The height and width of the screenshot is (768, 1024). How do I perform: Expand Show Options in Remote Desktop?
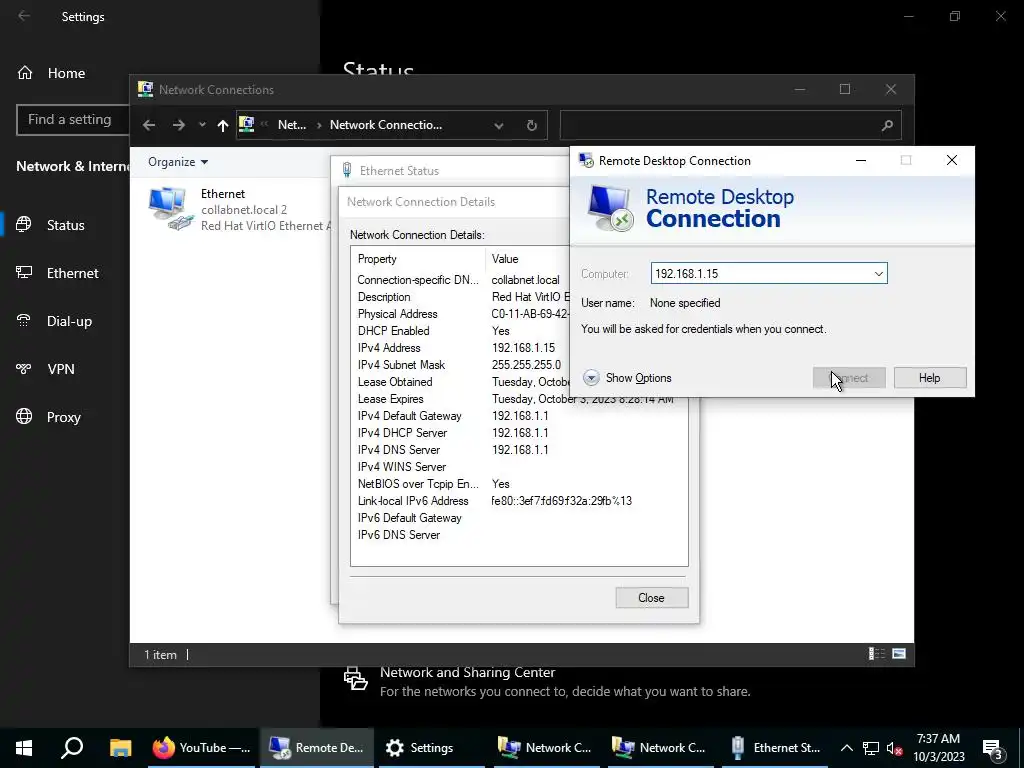(x=627, y=378)
